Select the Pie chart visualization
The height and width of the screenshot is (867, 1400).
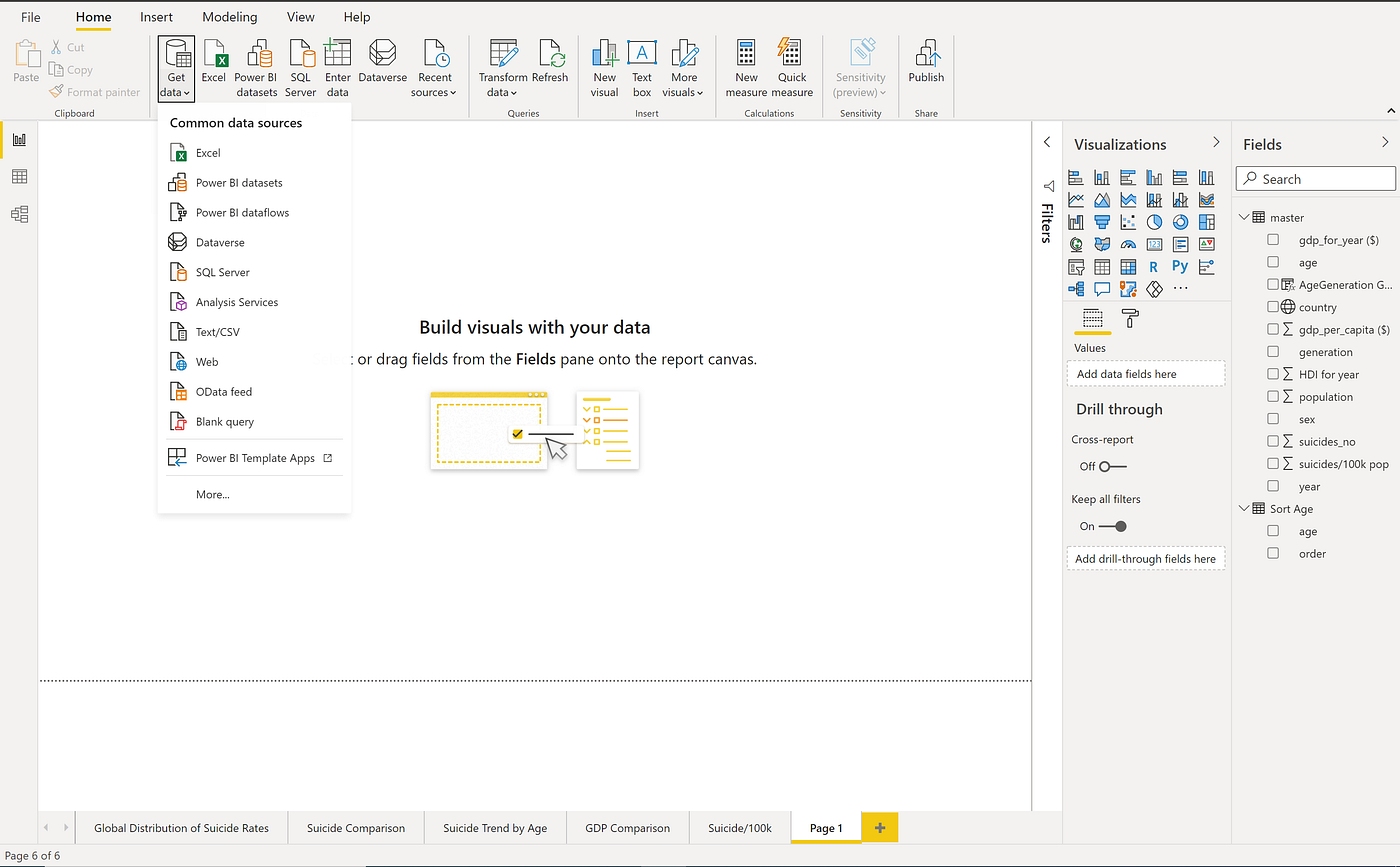click(1154, 221)
